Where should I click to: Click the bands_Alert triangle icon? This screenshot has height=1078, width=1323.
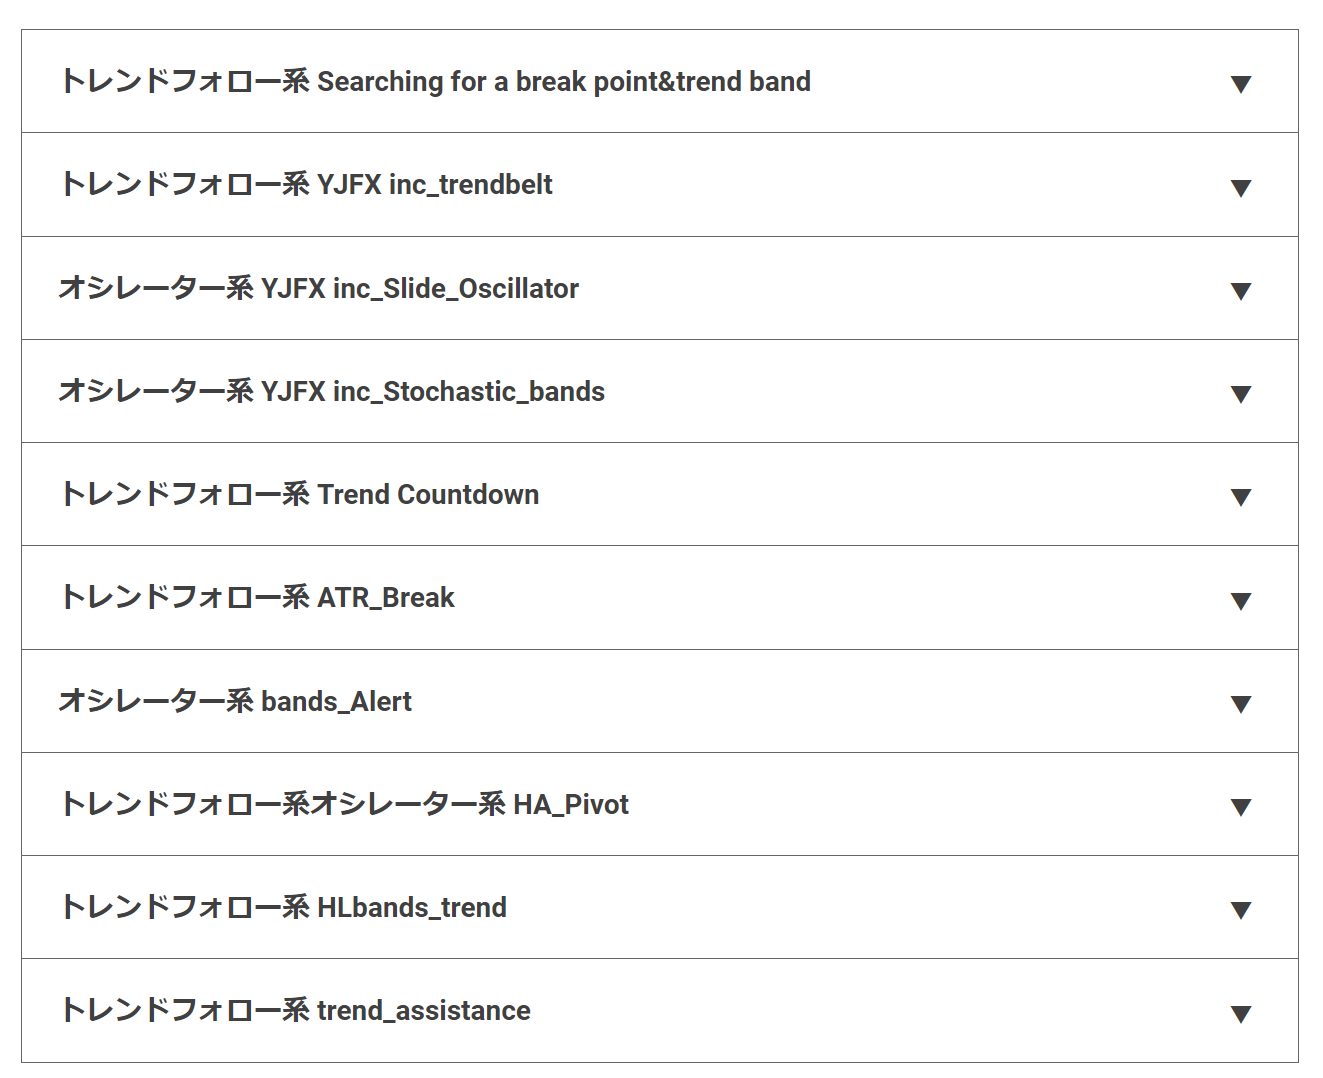tap(1241, 704)
